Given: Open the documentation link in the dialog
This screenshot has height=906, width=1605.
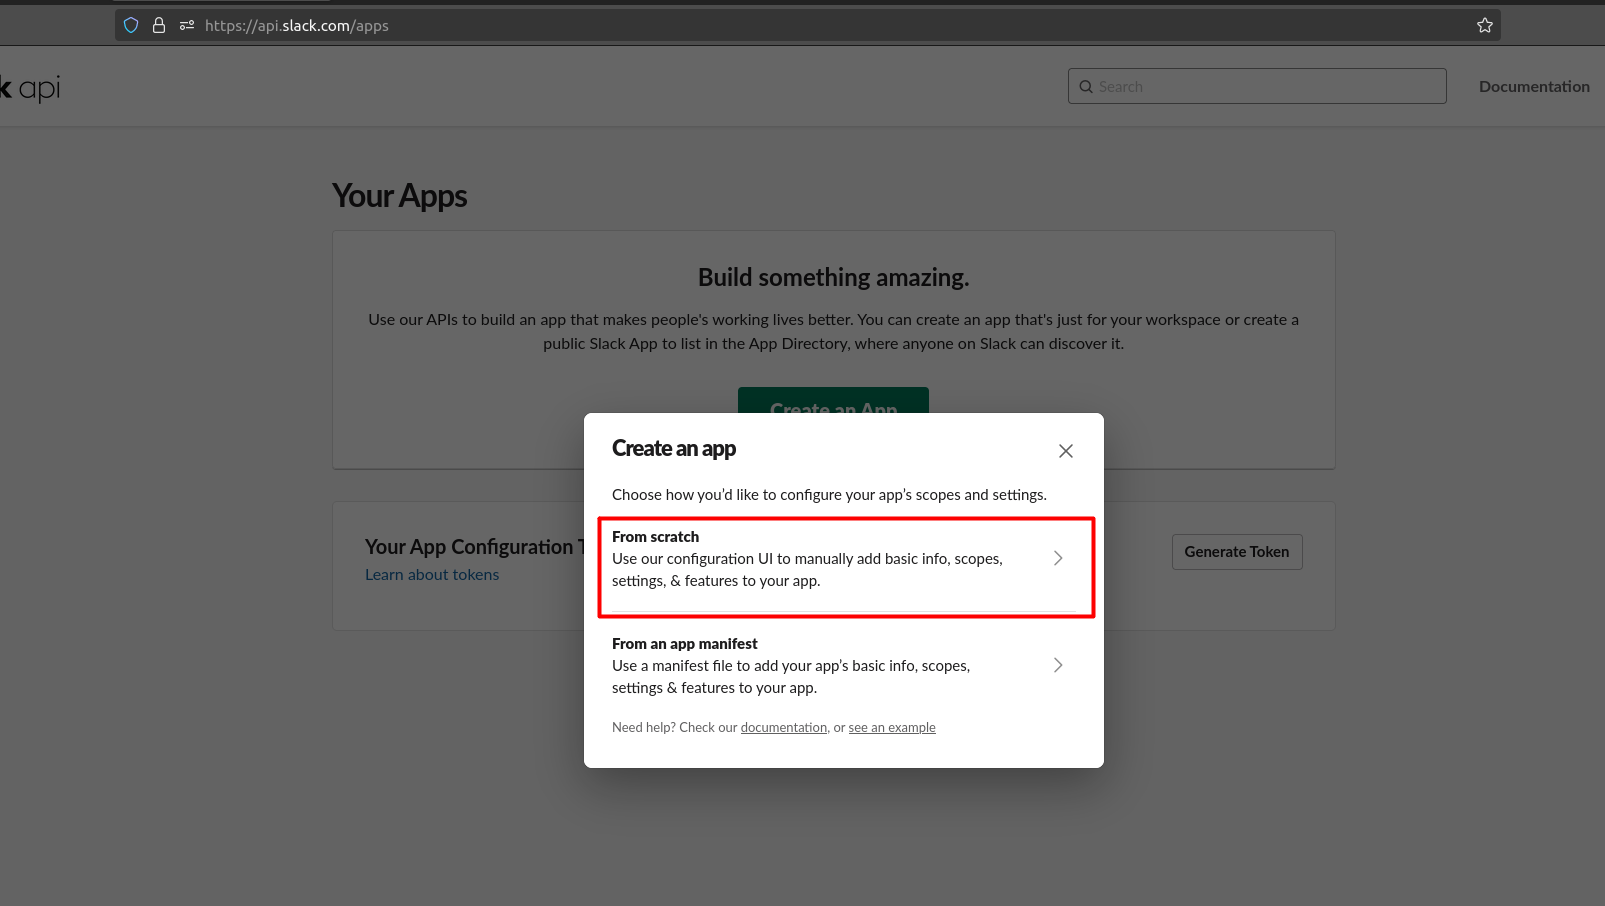Looking at the screenshot, I should (784, 728).
